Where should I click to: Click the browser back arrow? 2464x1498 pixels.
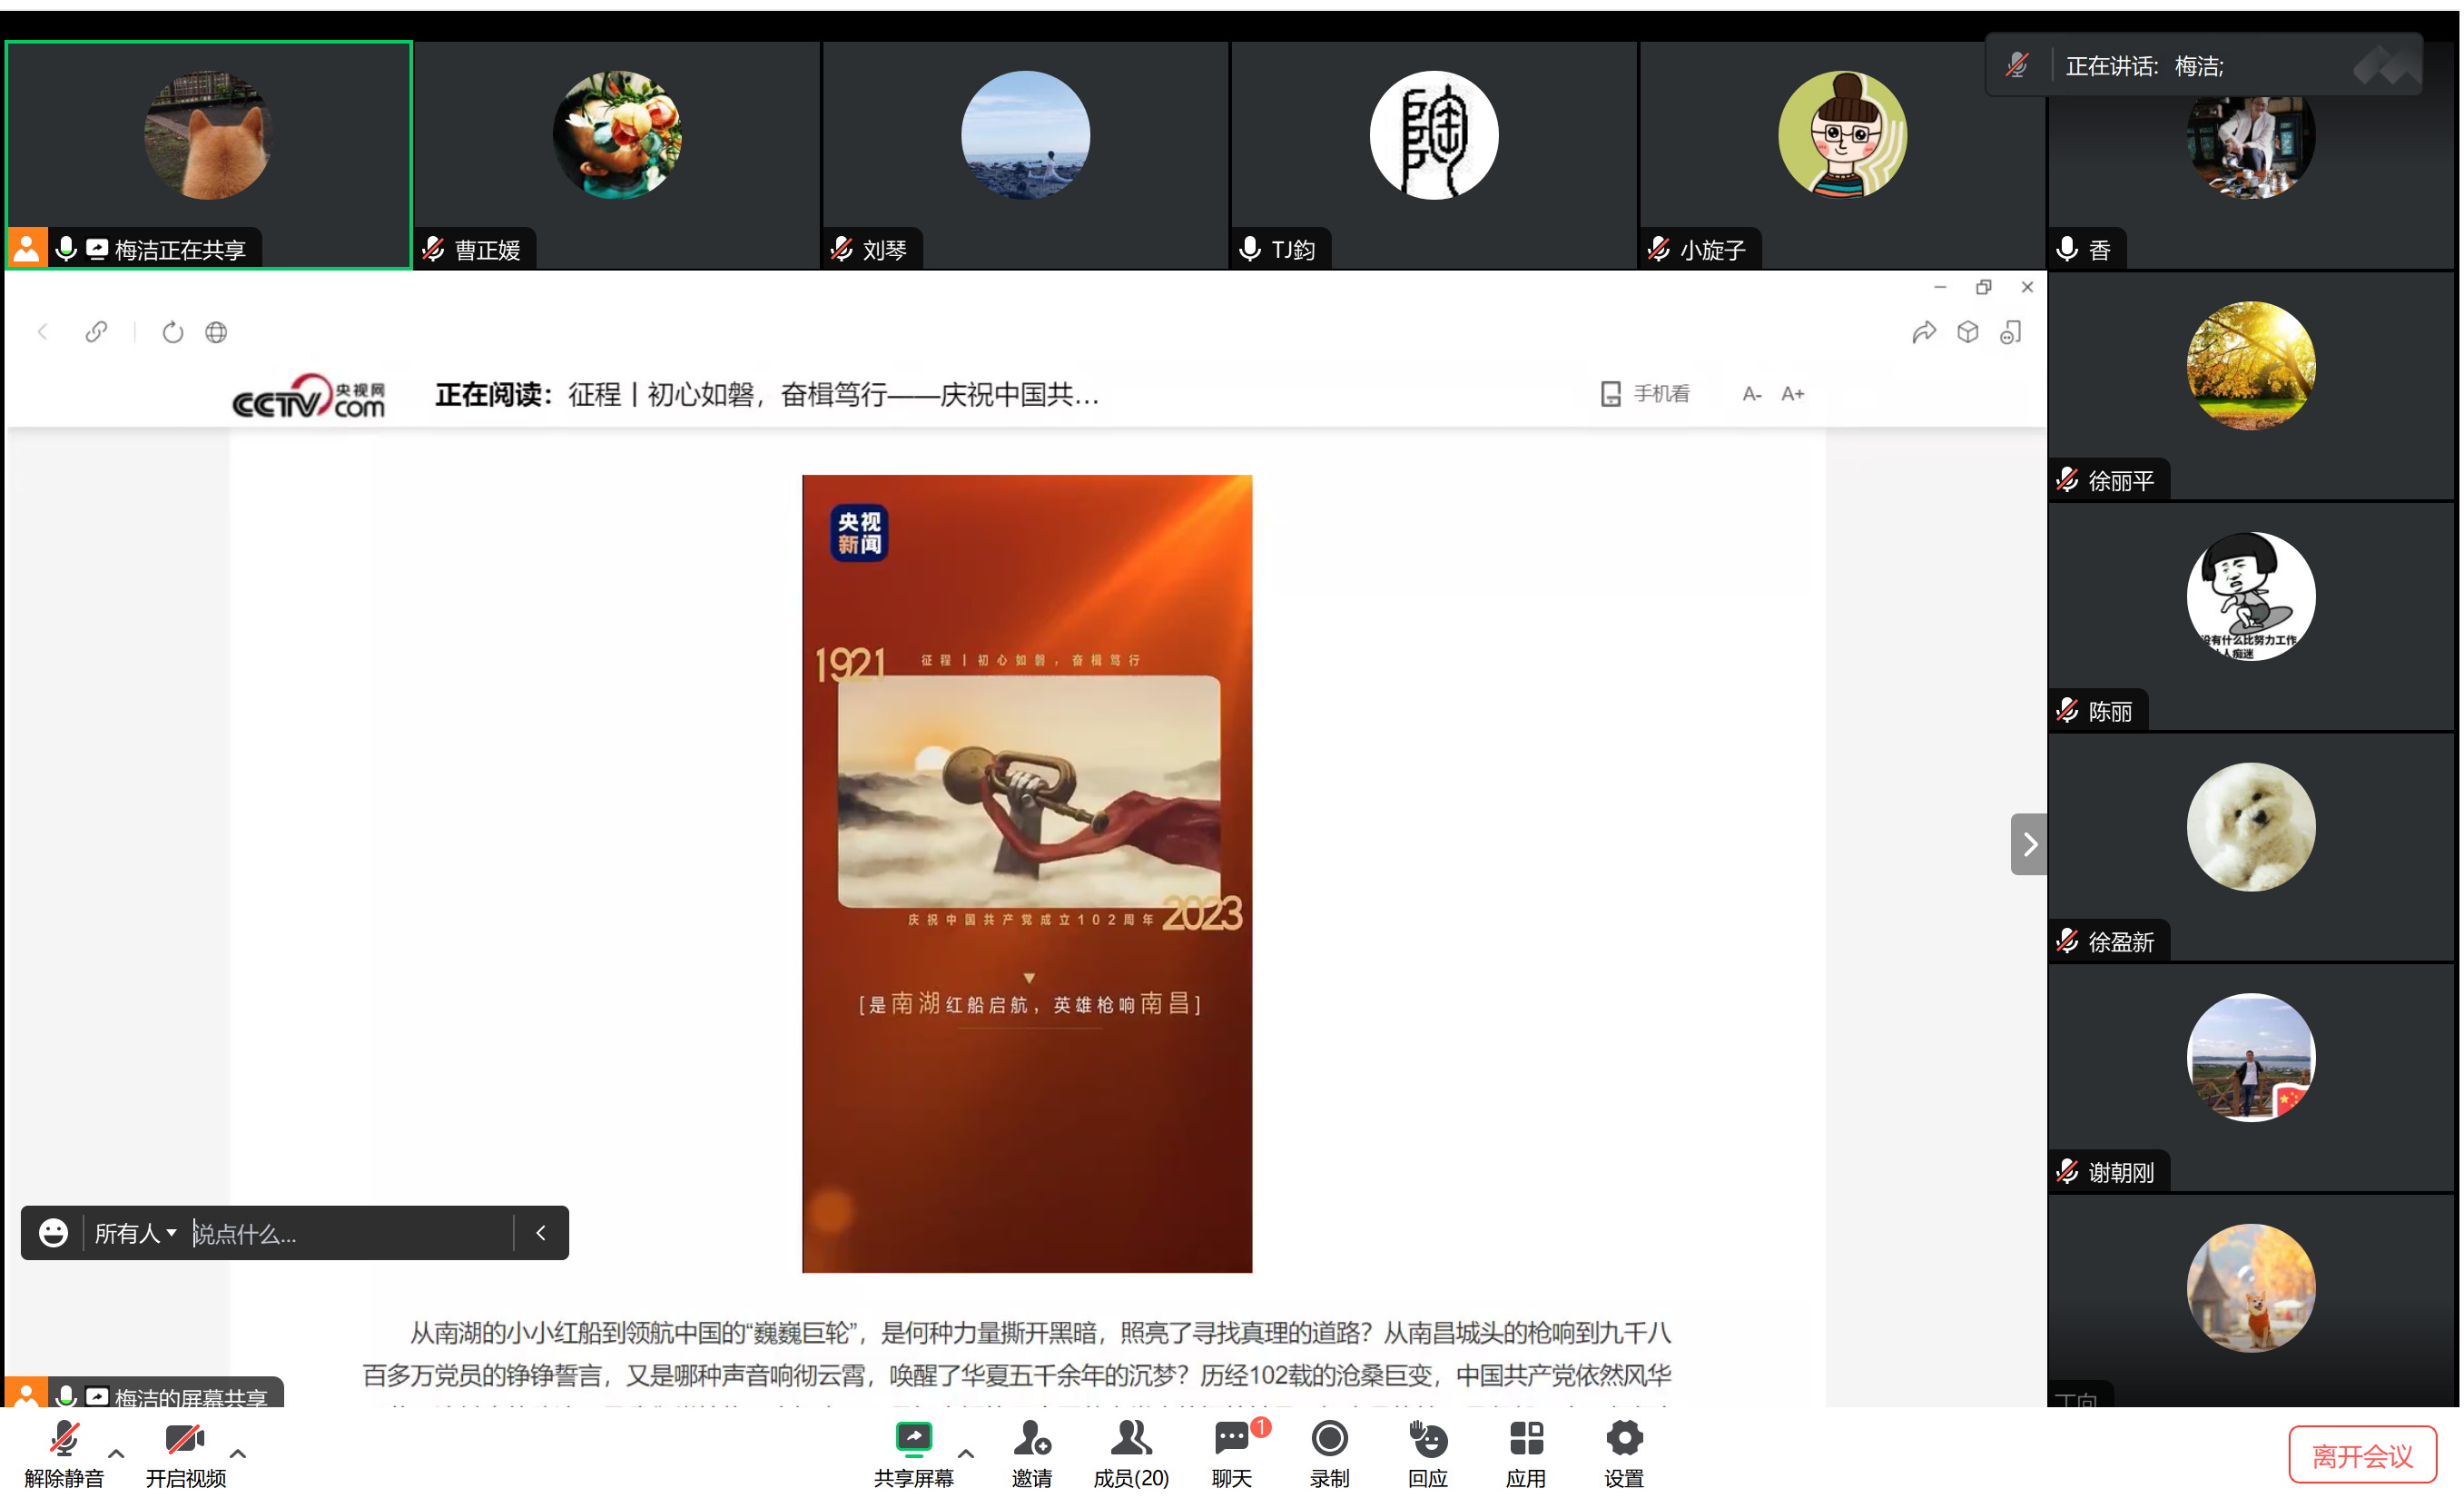point(42,332)
